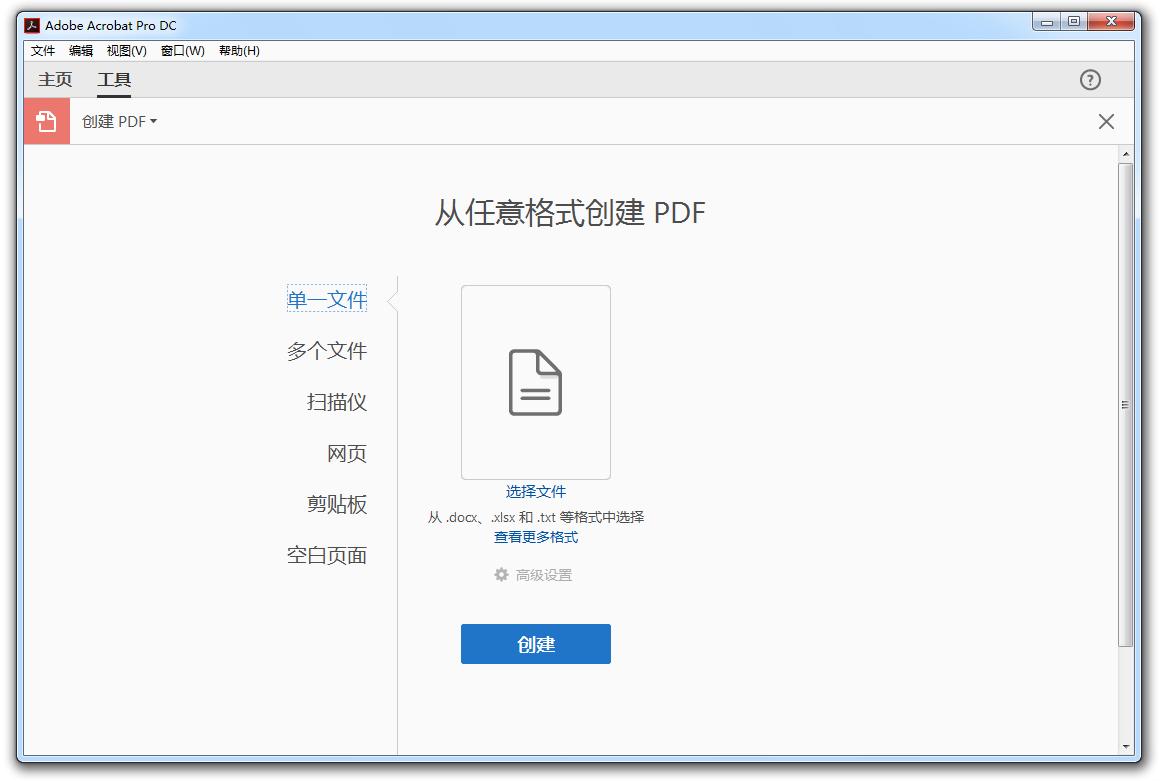Select the 单一文件 option

pyautogui.click(x=327, y=299)
